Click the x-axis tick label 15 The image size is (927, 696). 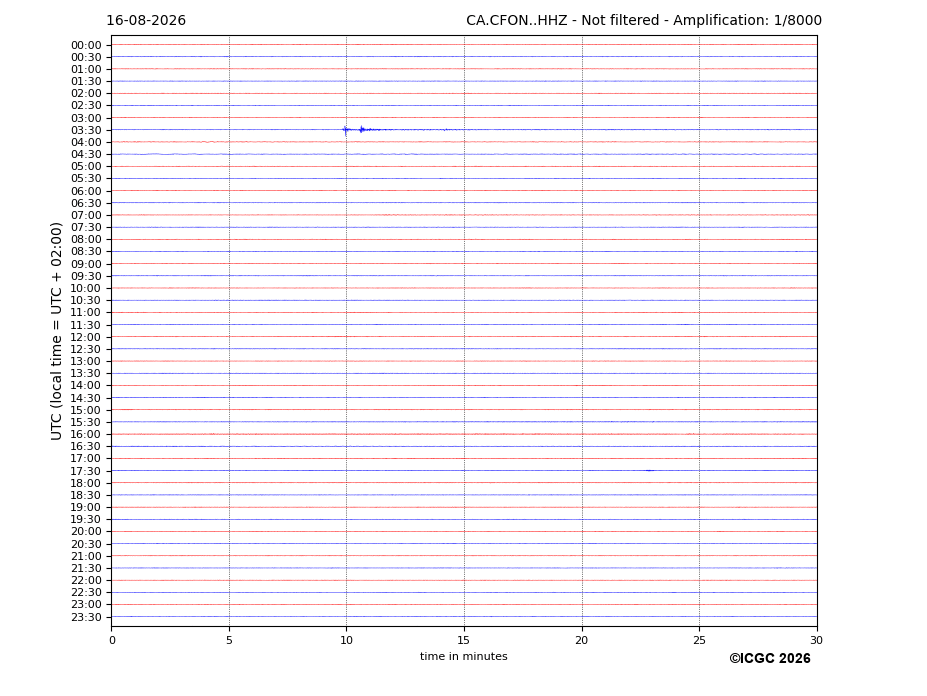click(x=464, y=640)
